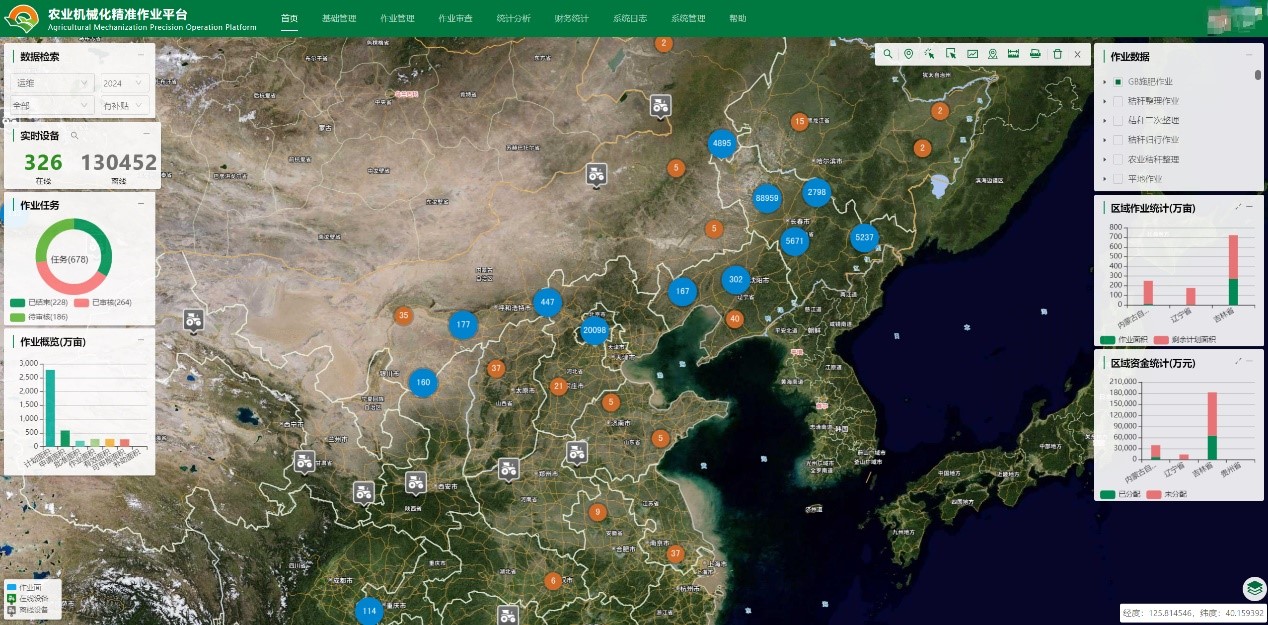Click the ruler measure tool
1268x625 pixels.
point(1013,54)
